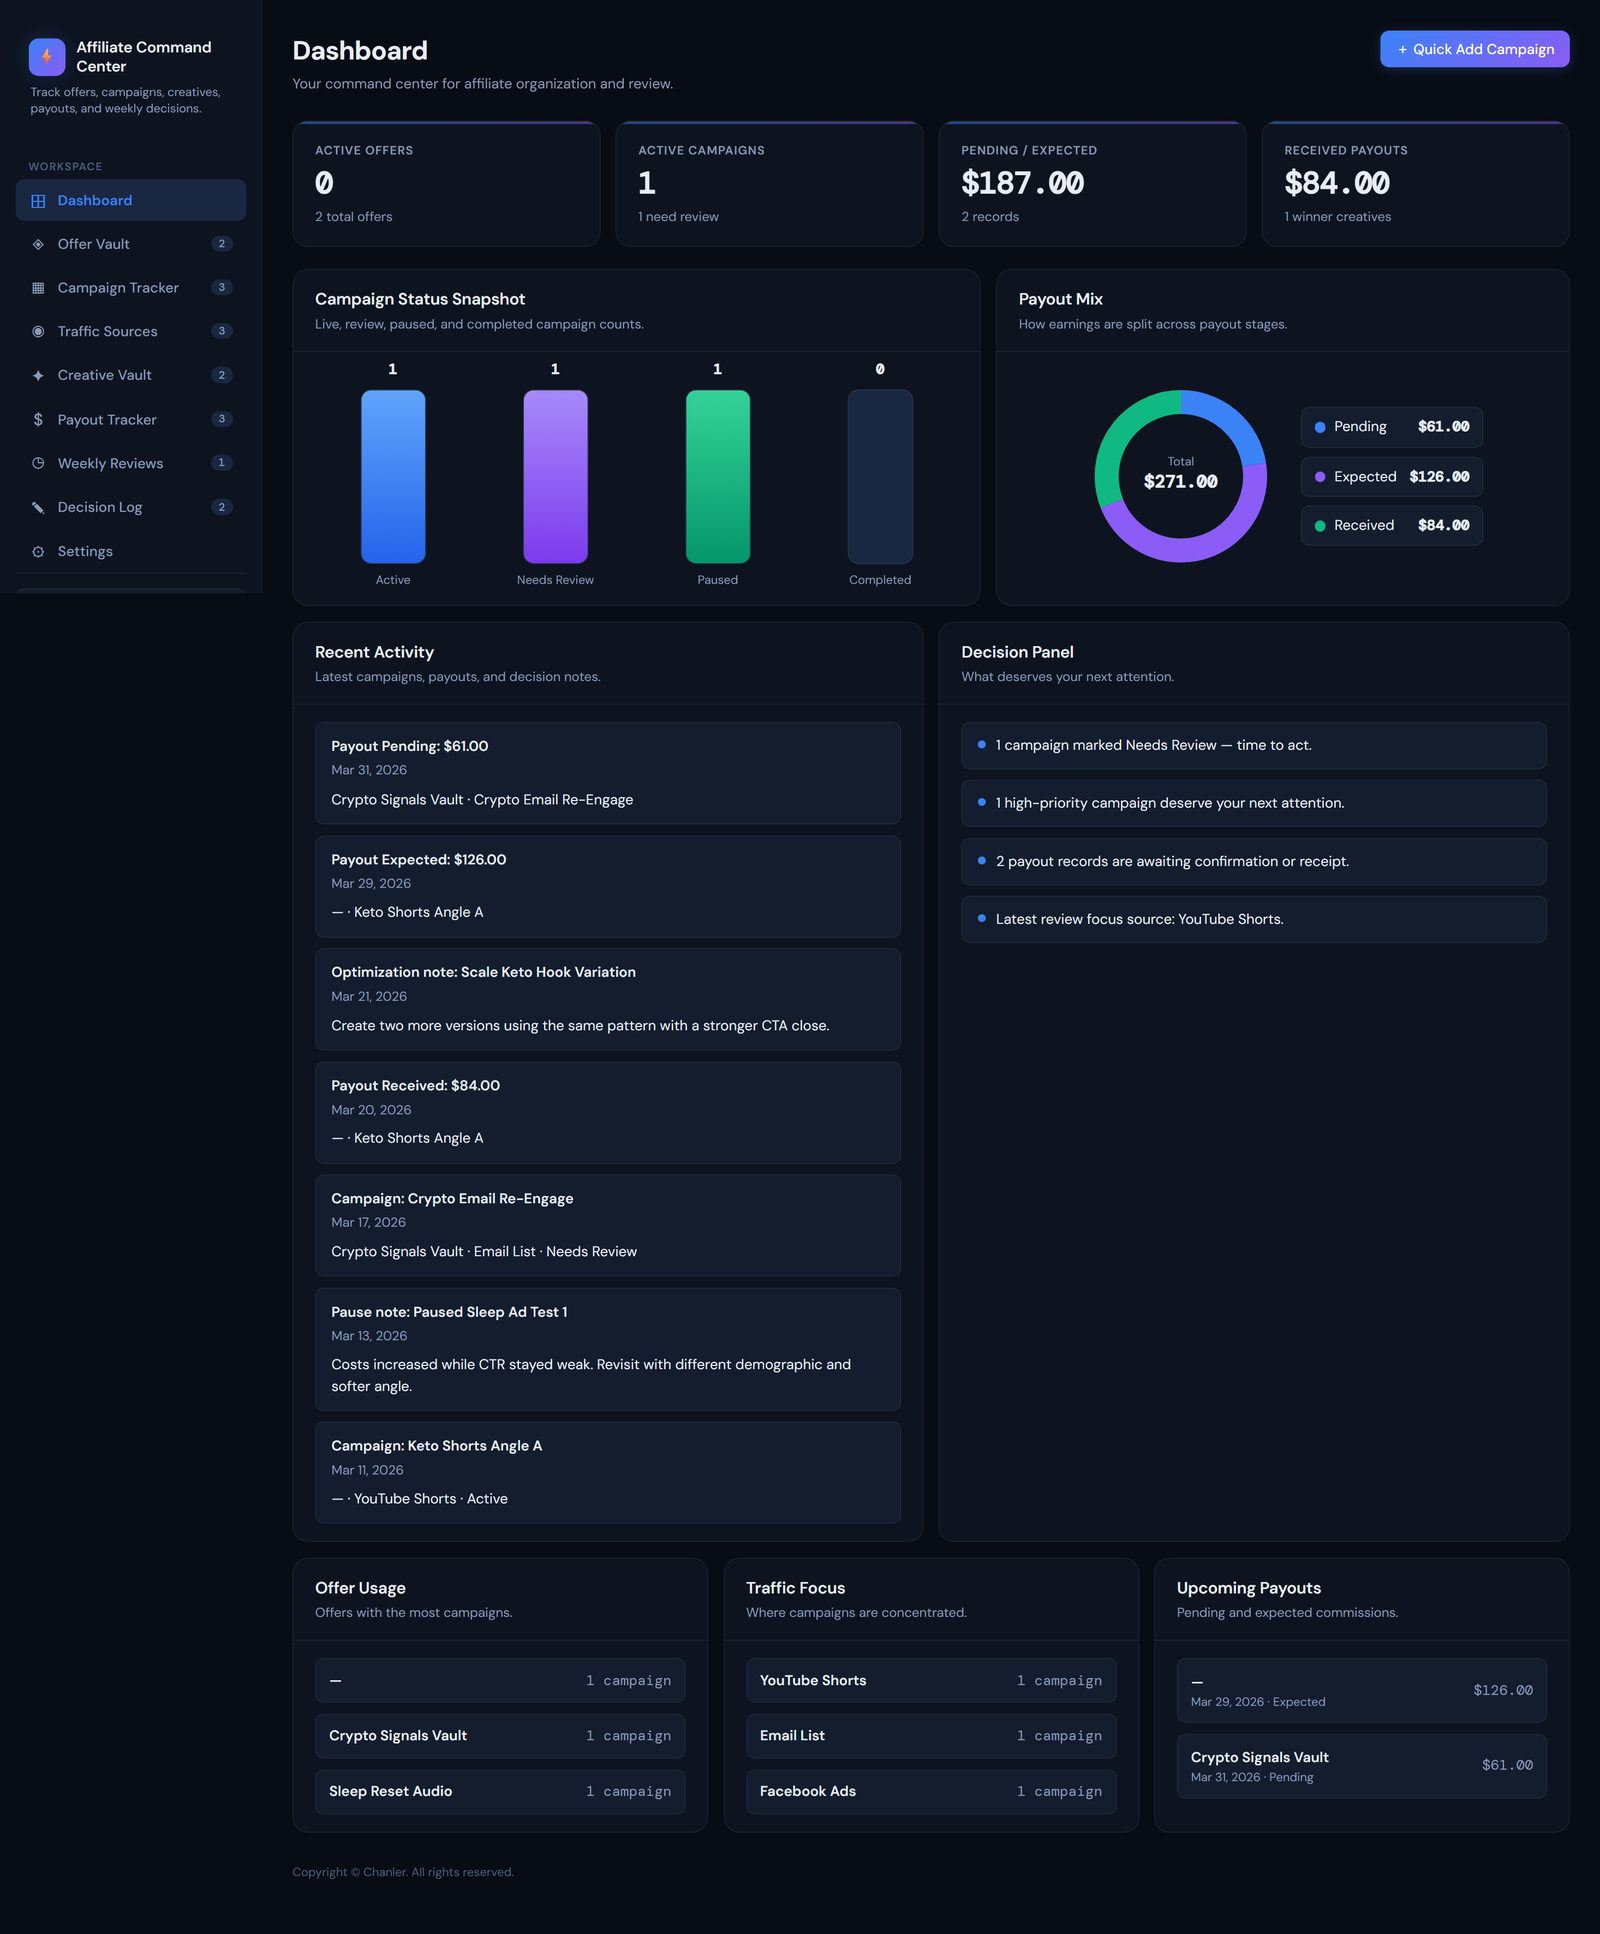1600x1934 pixels.
Task: Switch to Payout Tracker
Action: (131, 419)
